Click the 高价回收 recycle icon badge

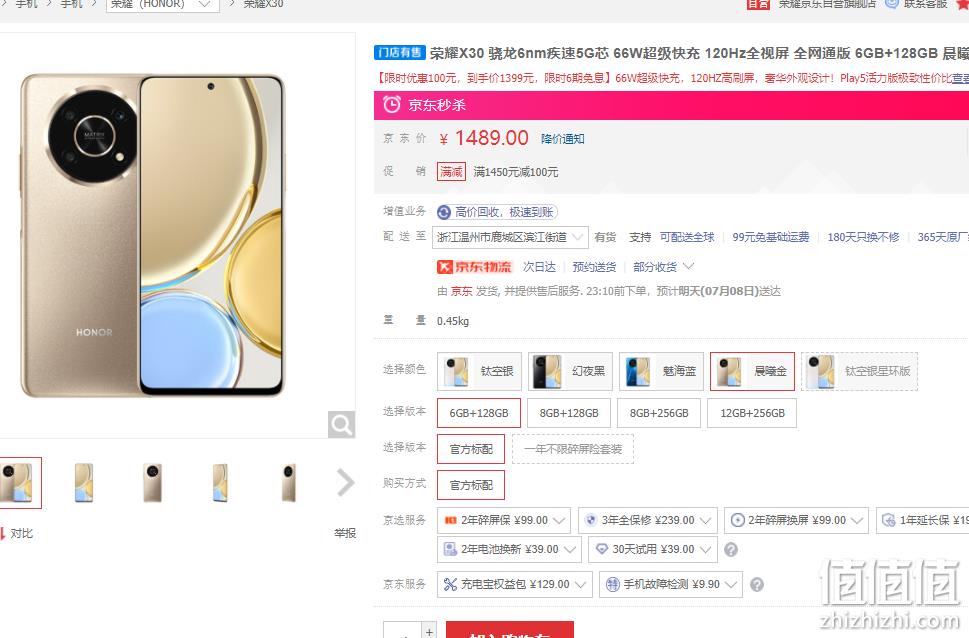coord(444,213)
